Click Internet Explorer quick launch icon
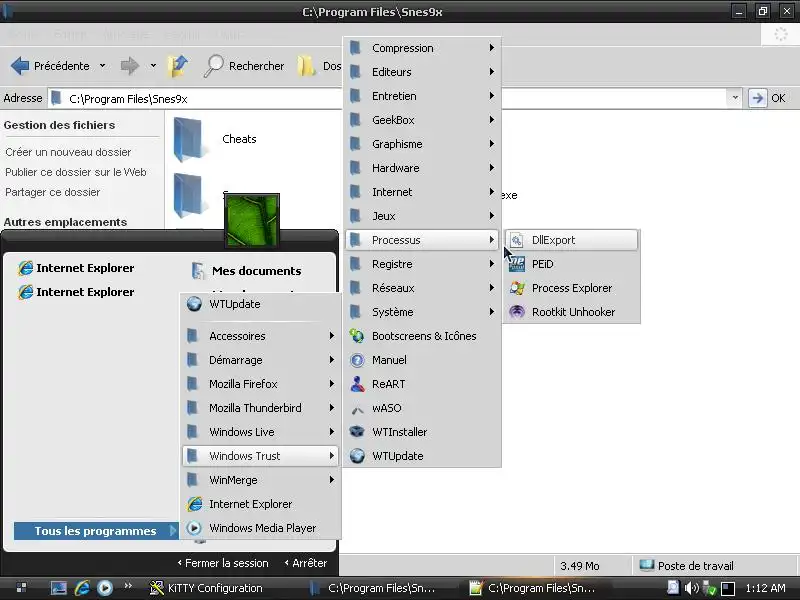This screenshot has height=600, width=800. tap(82, 588)
